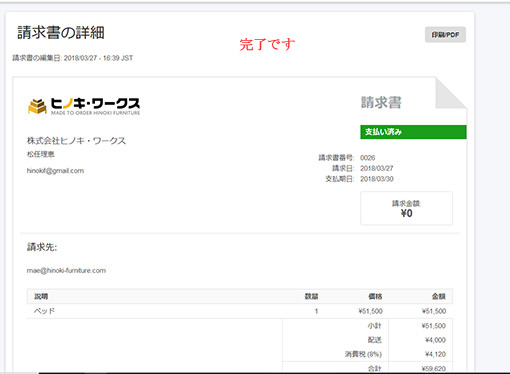The width and height of the screenshot is (510, 374).
Task: Click the ベッド item description
Action: pyautogui.click(x=44, y=311)
